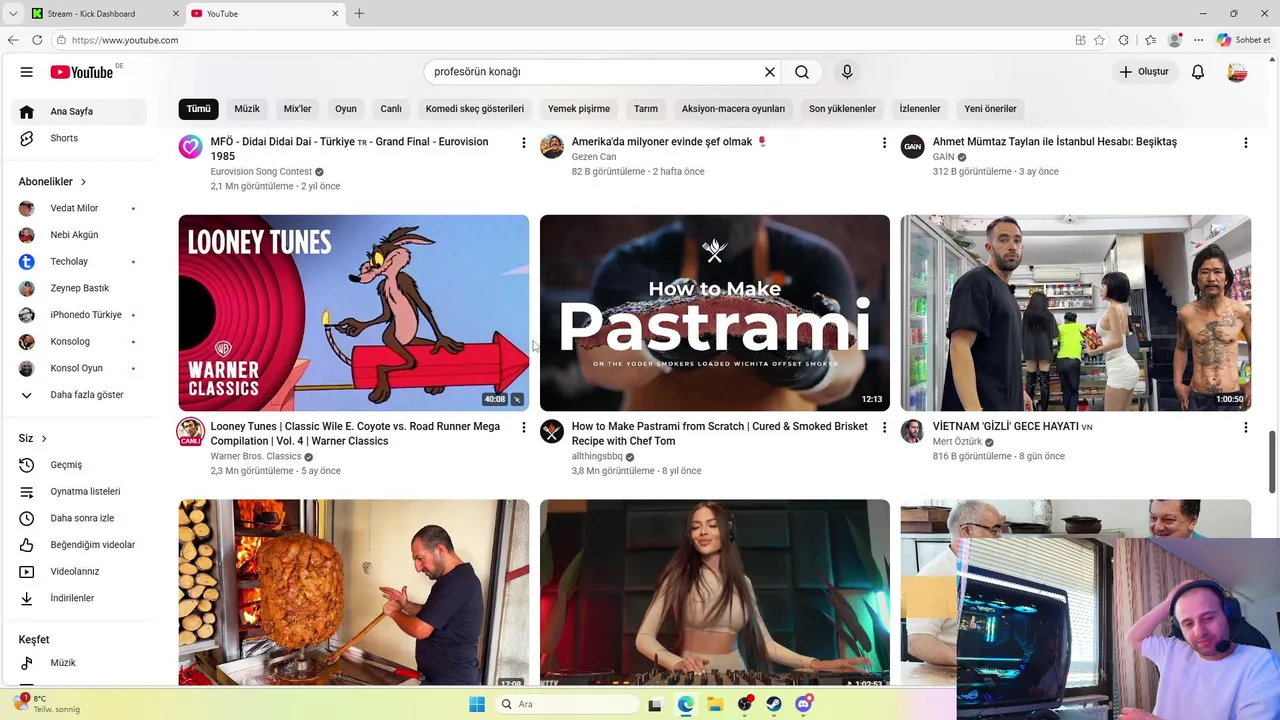Open Videolarınız in sidebar

(x=79, y=572)
